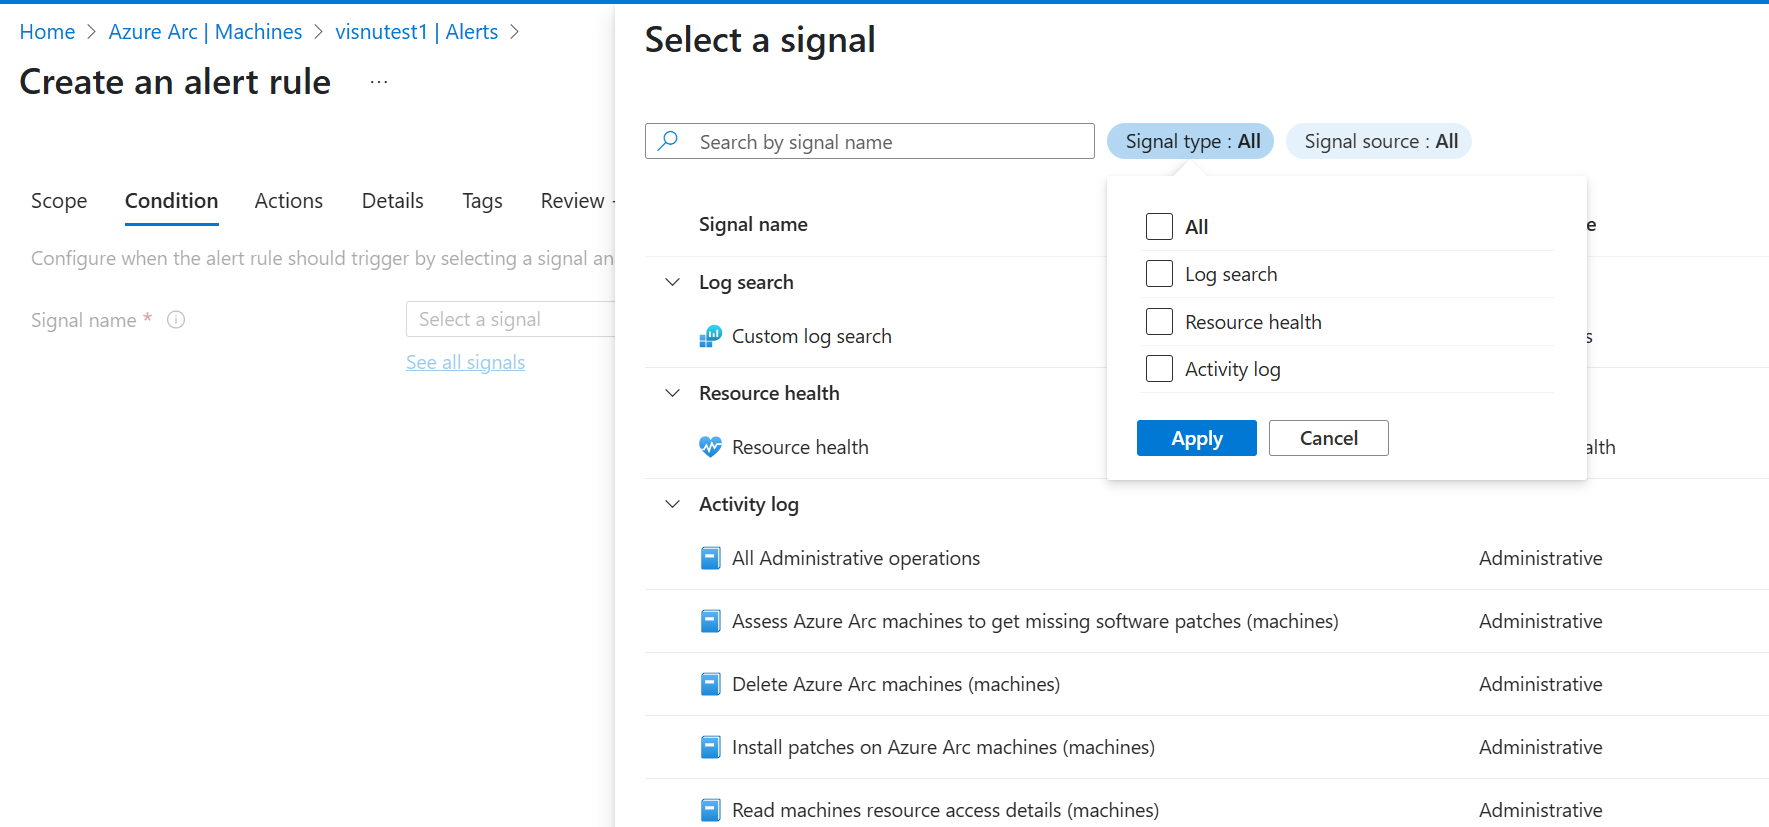
Task: Check the All signal type checkbox
Action: coord(1159,226)
